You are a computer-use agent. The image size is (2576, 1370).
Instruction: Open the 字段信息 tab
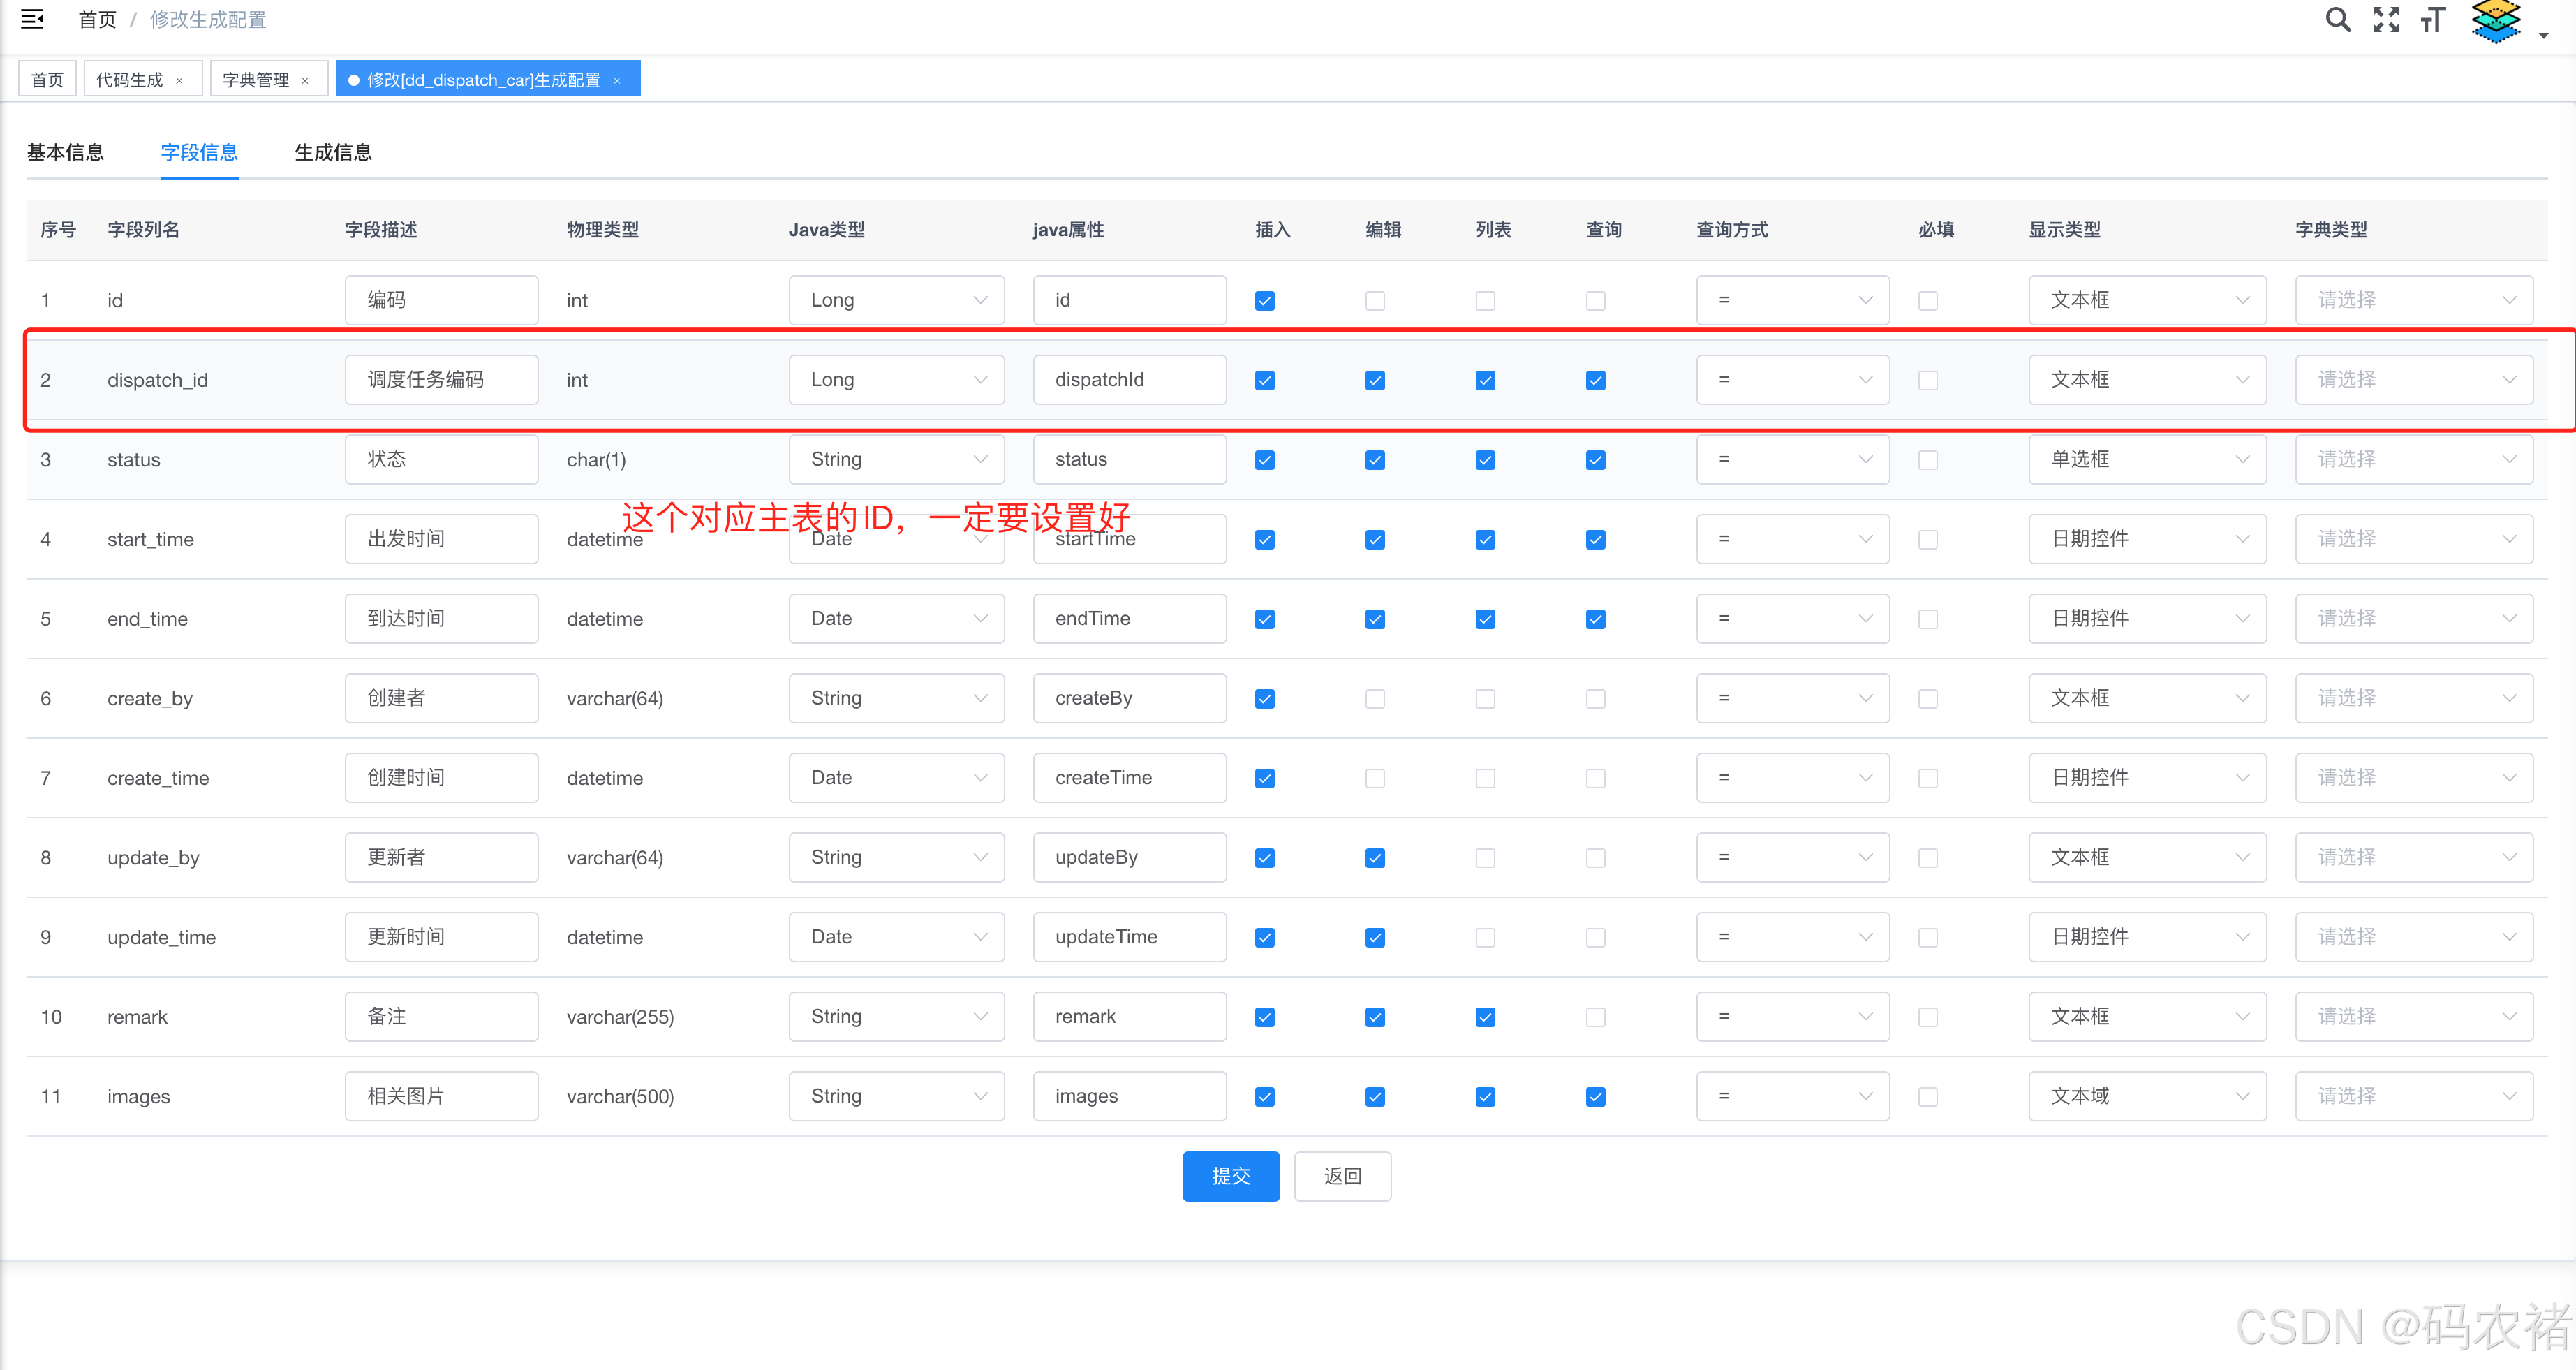click(x=199, y=152)
